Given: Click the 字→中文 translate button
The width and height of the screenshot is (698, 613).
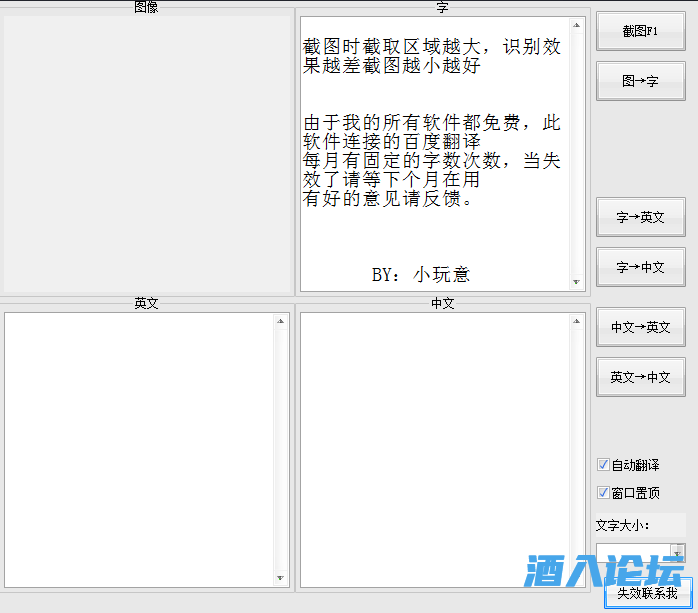Looking at the screenshot, I should click(640, 267).
